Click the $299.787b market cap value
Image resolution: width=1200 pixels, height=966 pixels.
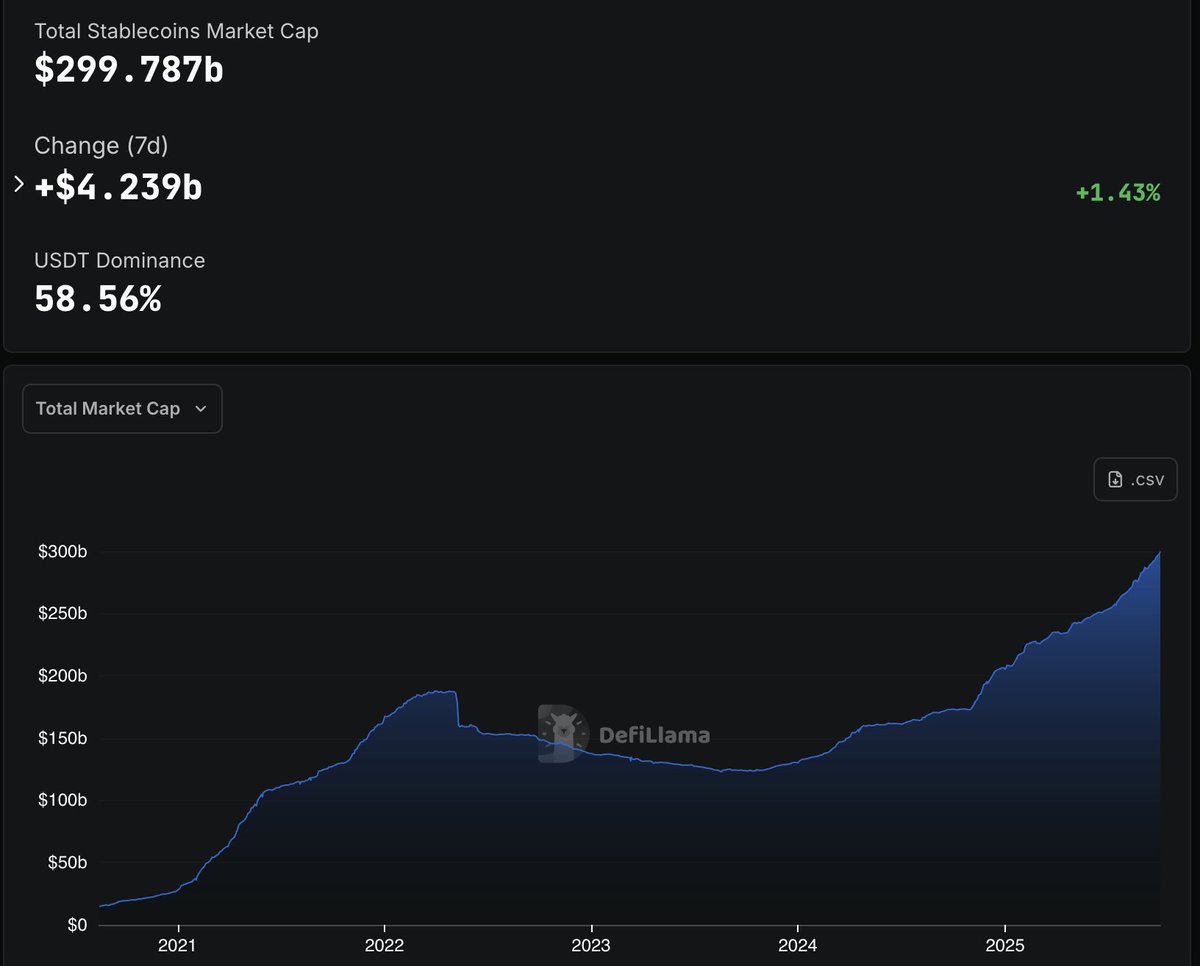click(x=129, y=69)
